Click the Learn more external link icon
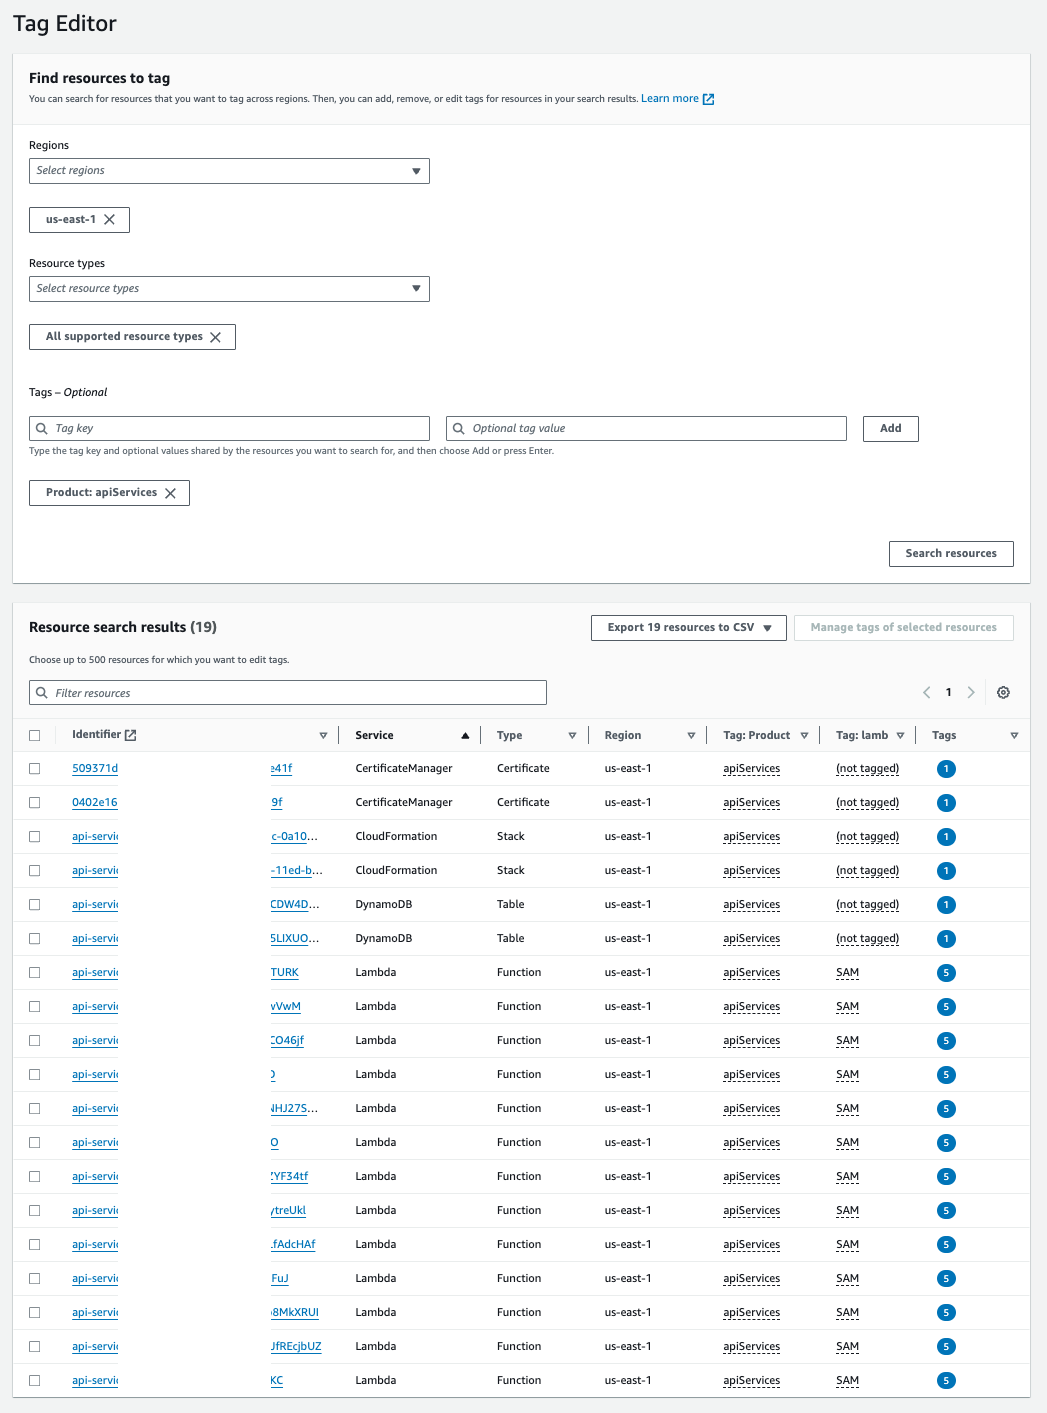The width and height of the screenshot is (1047, 1413). [708, 98]
